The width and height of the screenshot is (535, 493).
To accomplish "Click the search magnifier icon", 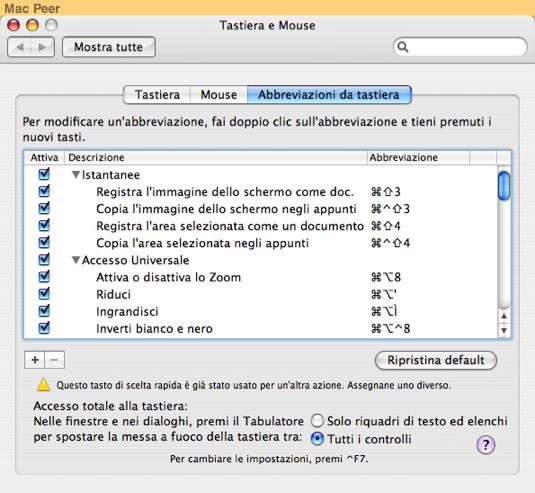I will coord(403,47).
